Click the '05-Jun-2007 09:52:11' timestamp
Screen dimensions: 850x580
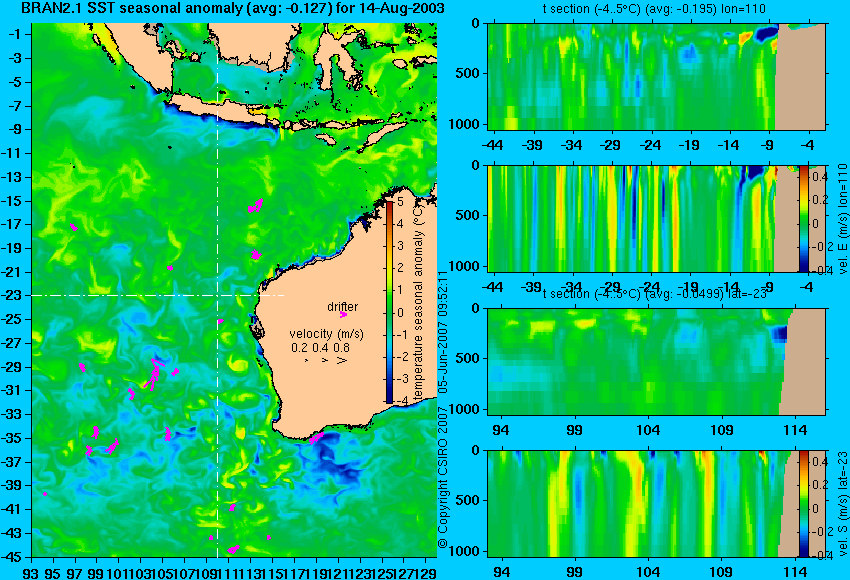coord(443,332)
